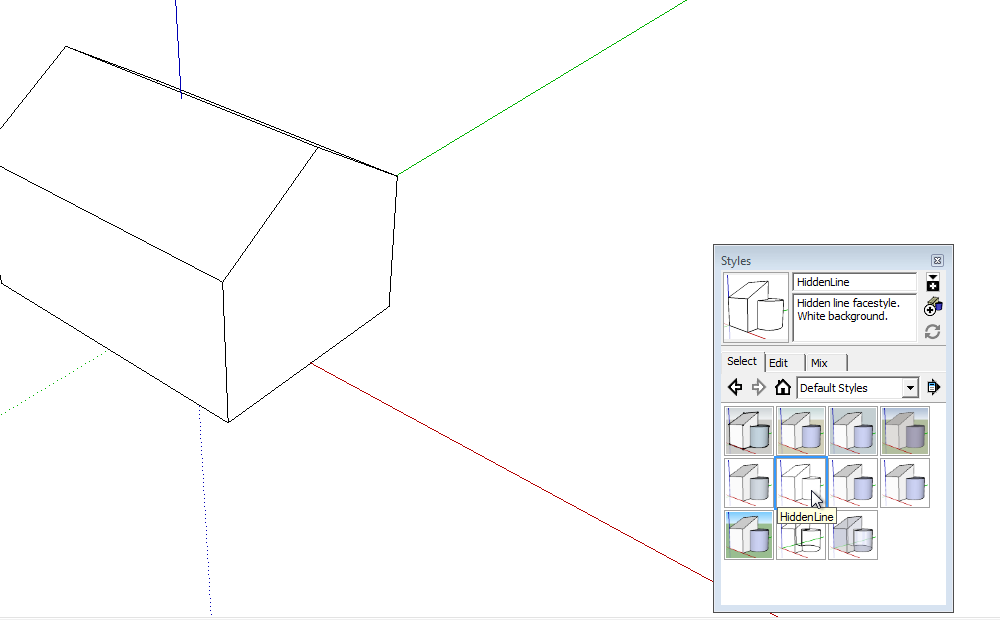The width and height of the screenshot is (1000, 620).
Task: Switch to the Edit tab
Action: pyautogui.click(x=779, y=363)
